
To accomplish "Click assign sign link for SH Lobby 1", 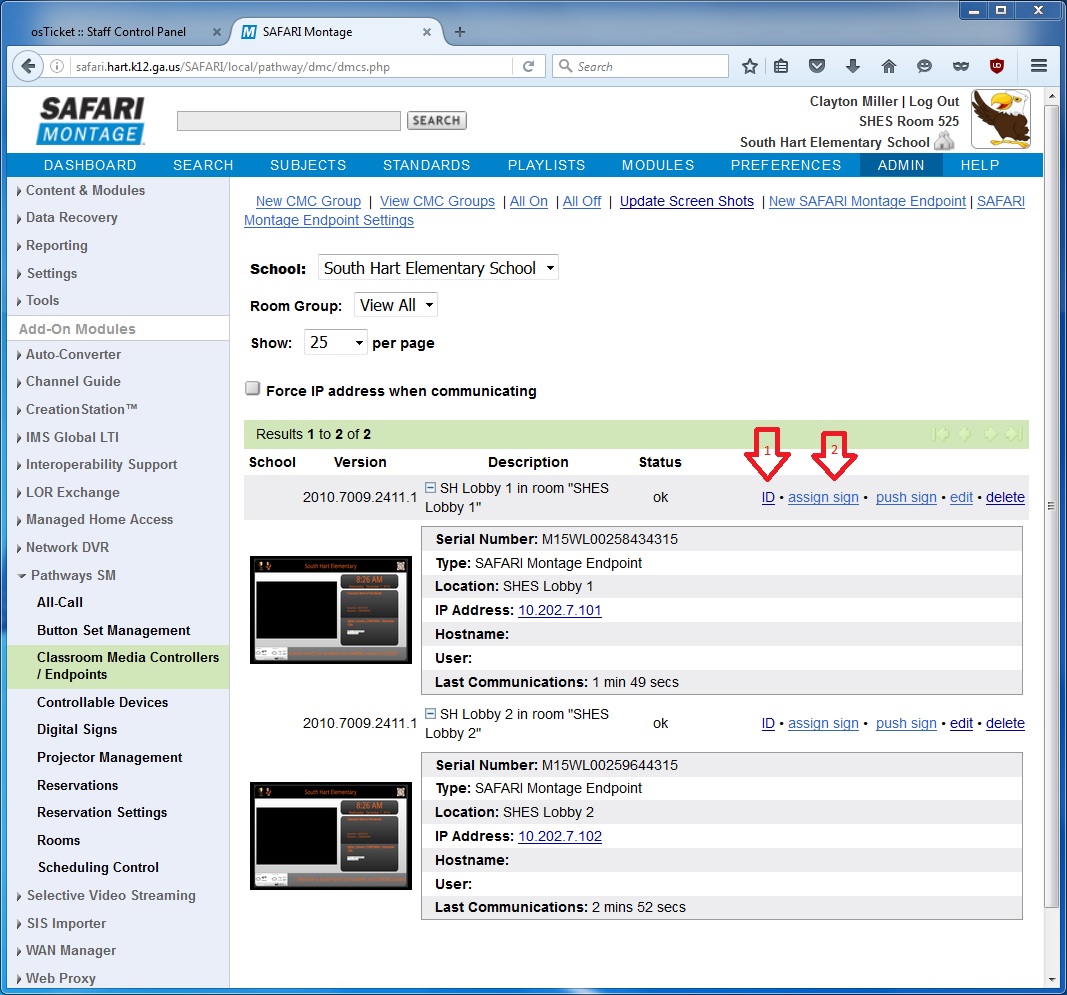I will pos(823,497).
